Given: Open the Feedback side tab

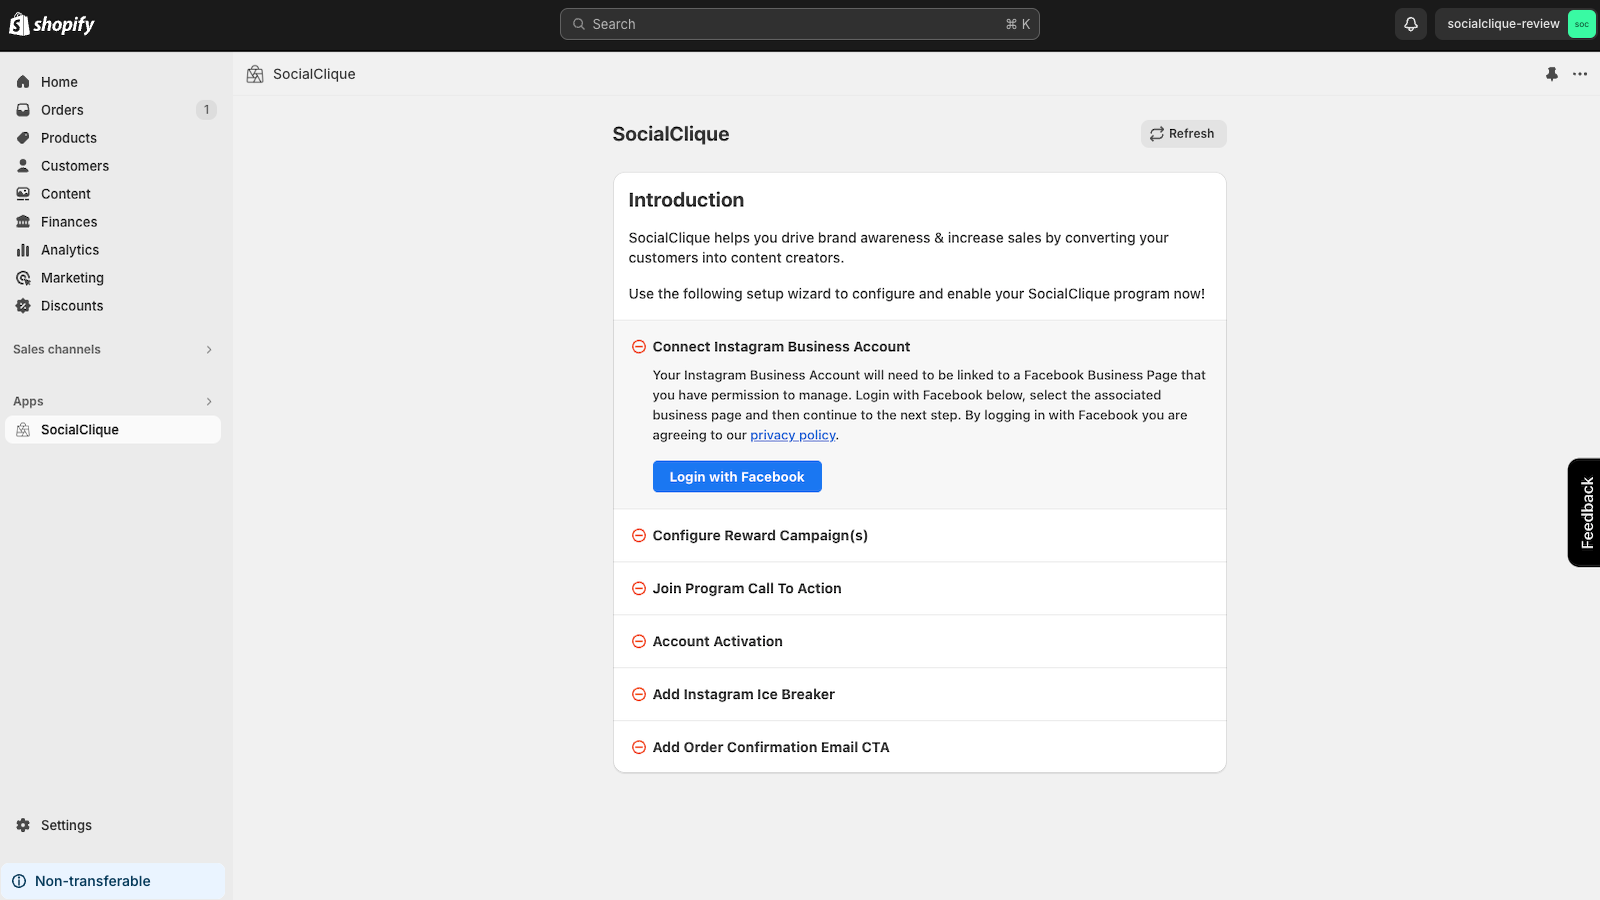Looking at the screenshot, I should click(x=1584, y=512).
